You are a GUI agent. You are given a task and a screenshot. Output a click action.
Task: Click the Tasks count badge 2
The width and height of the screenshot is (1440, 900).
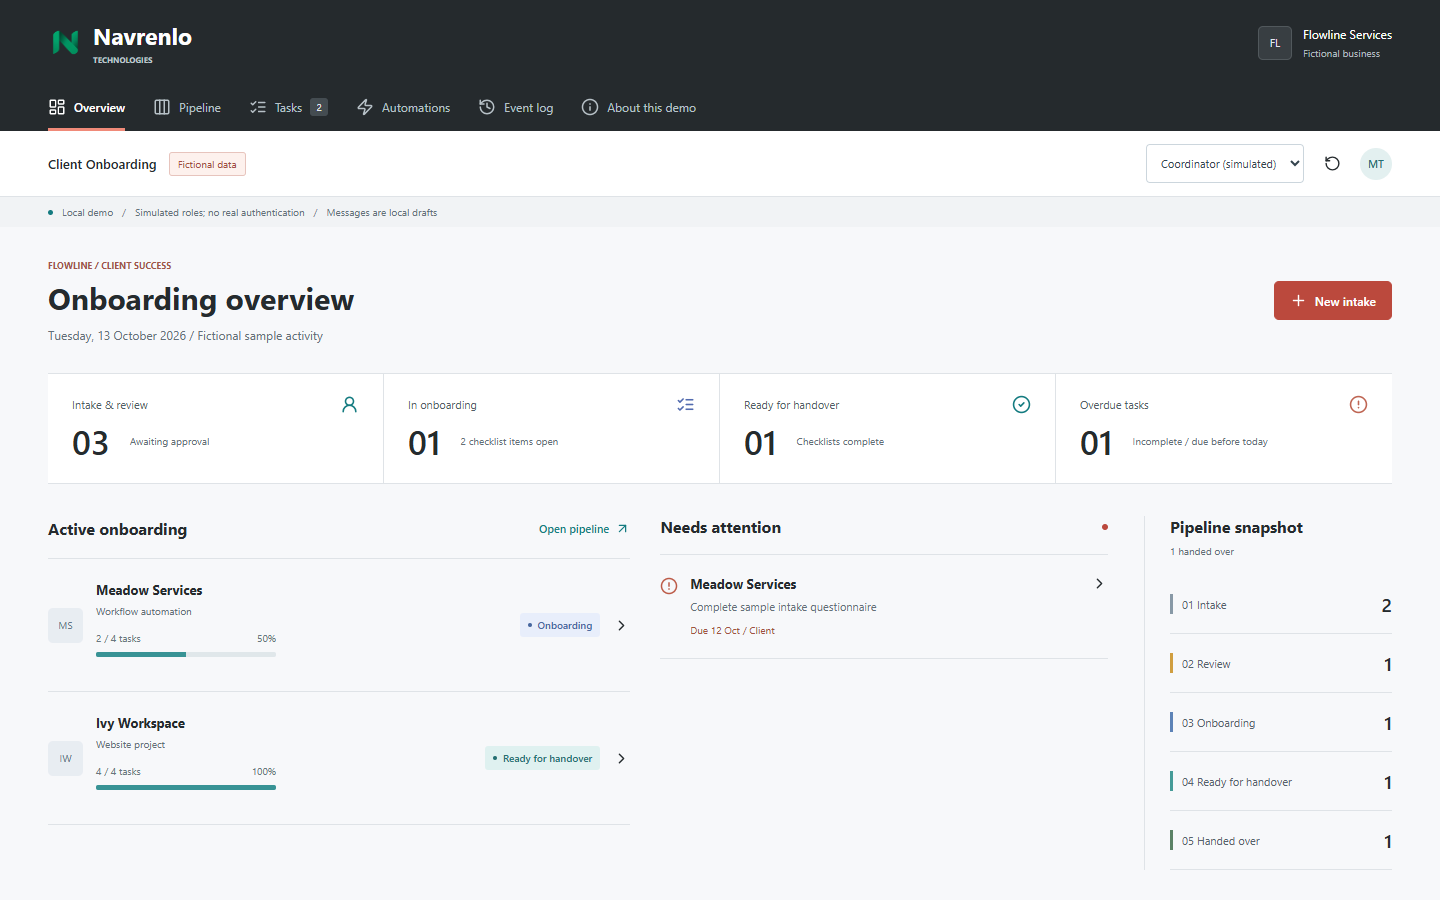[x=319, y=108]
